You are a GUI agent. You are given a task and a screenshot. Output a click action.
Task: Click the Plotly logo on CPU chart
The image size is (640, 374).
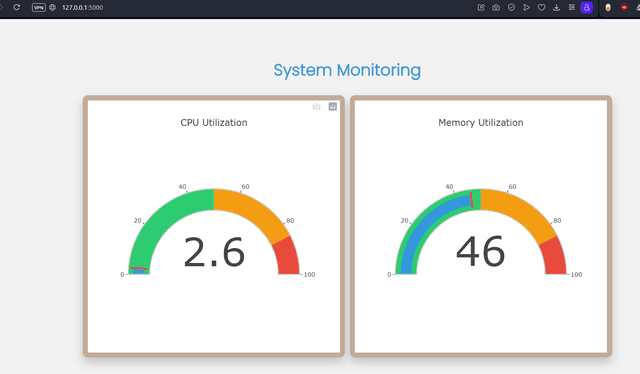[333, 107]
